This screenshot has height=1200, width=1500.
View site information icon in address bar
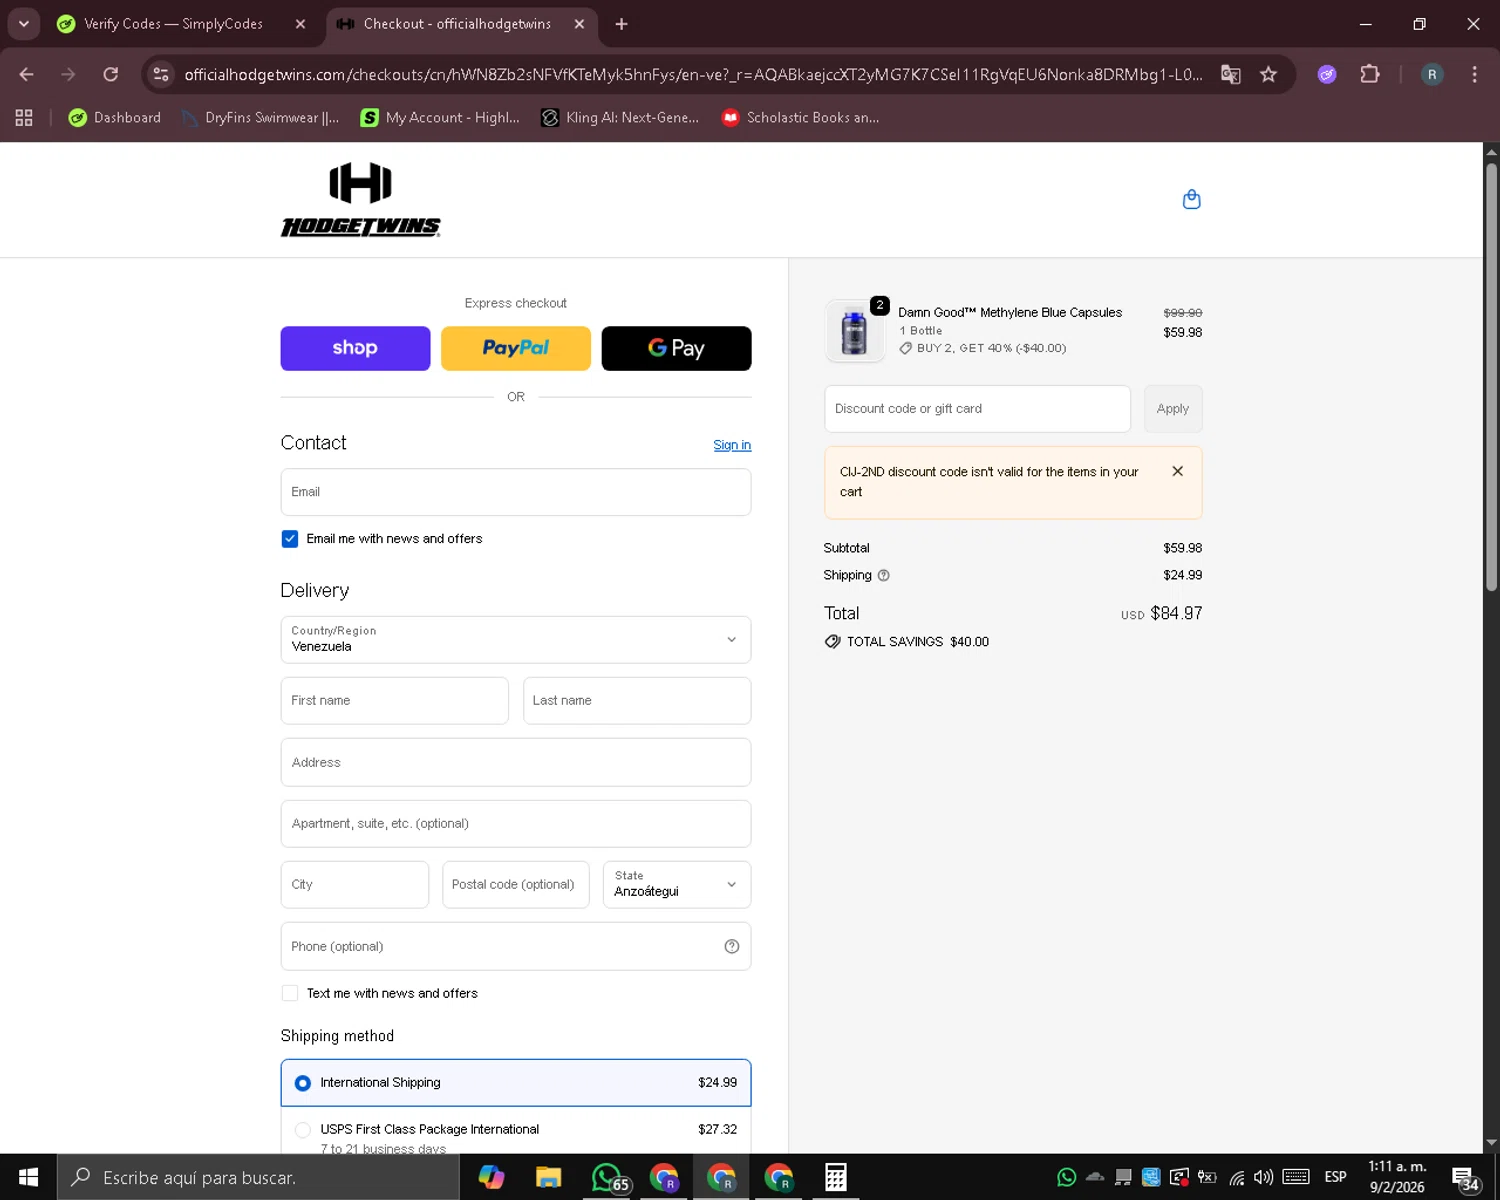point(161,74)
